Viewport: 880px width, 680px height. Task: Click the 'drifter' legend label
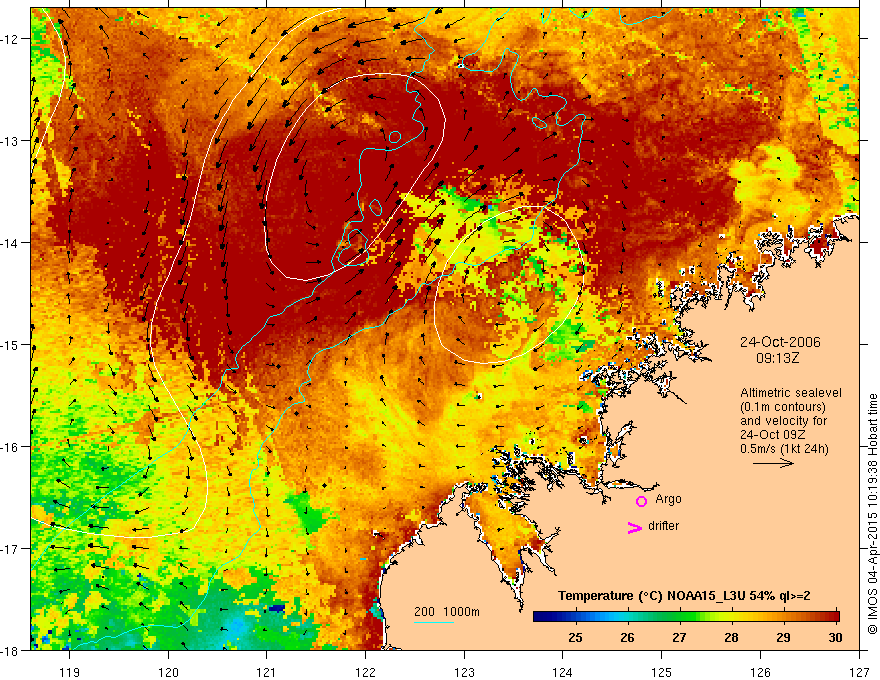point(663,526)
